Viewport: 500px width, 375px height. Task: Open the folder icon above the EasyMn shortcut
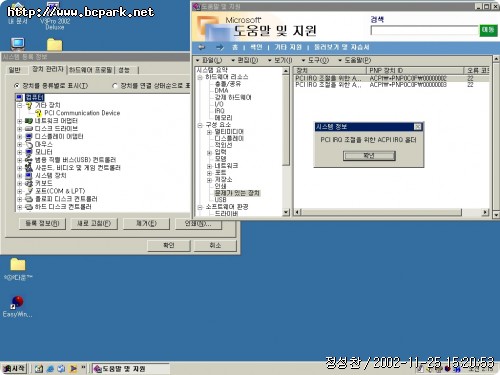coord(18,264)
